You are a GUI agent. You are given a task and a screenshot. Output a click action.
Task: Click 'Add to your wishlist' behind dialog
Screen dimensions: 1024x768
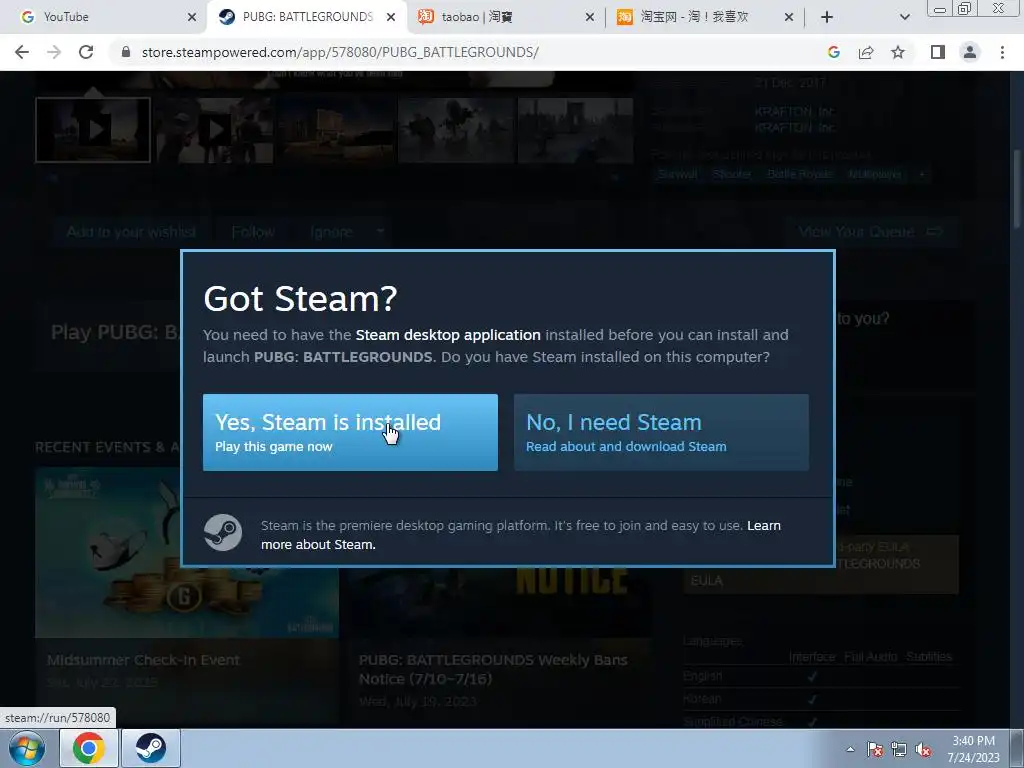(x=131, y=232)
